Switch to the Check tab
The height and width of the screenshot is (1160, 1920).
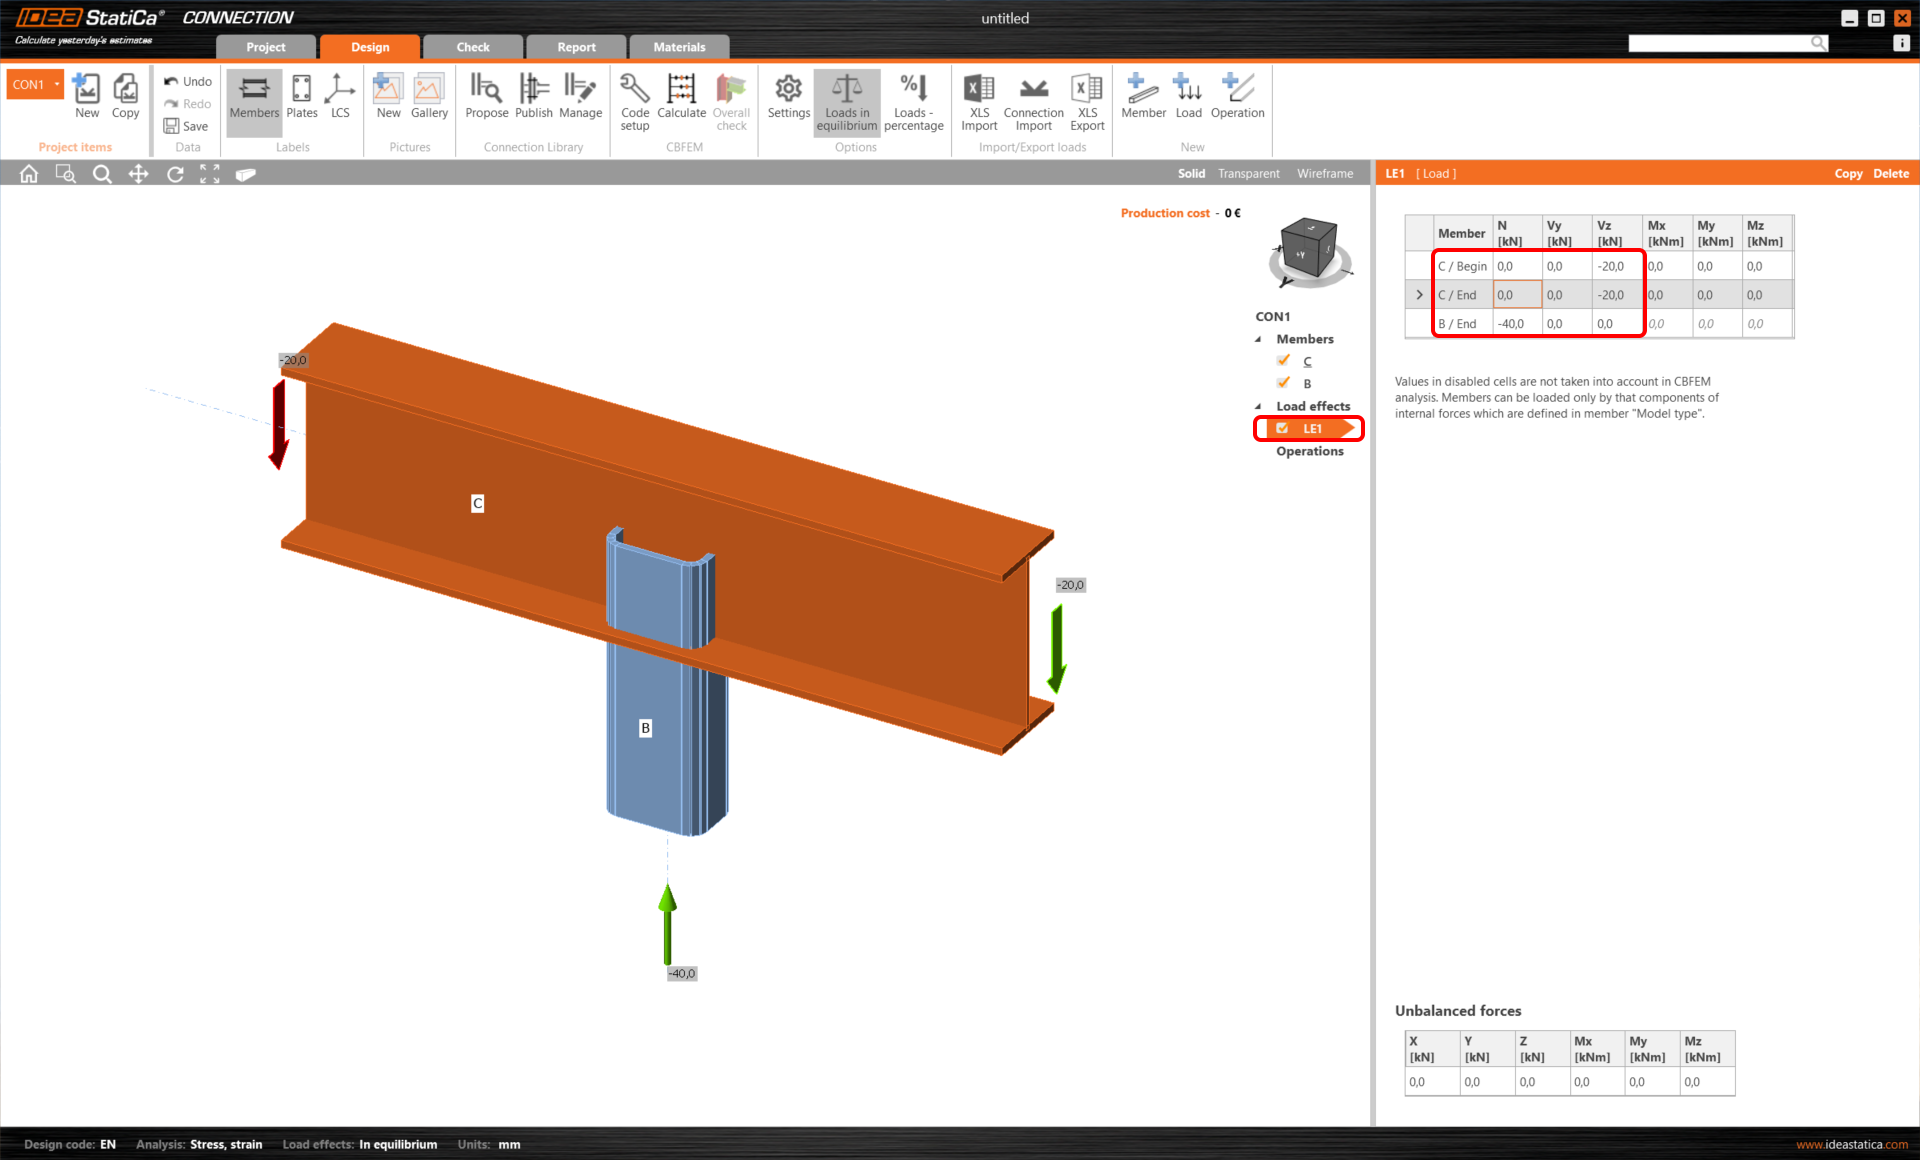pos(472,47)
